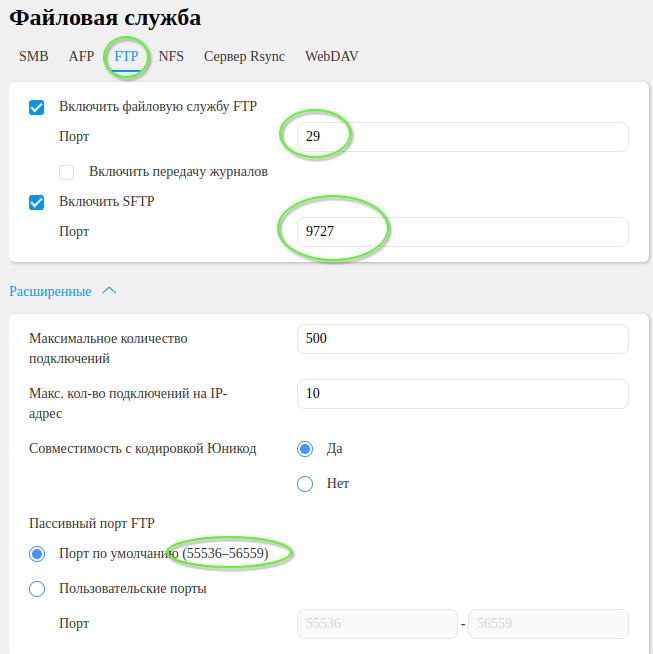Click the Расширенные link text

click(x=50, y=291)
